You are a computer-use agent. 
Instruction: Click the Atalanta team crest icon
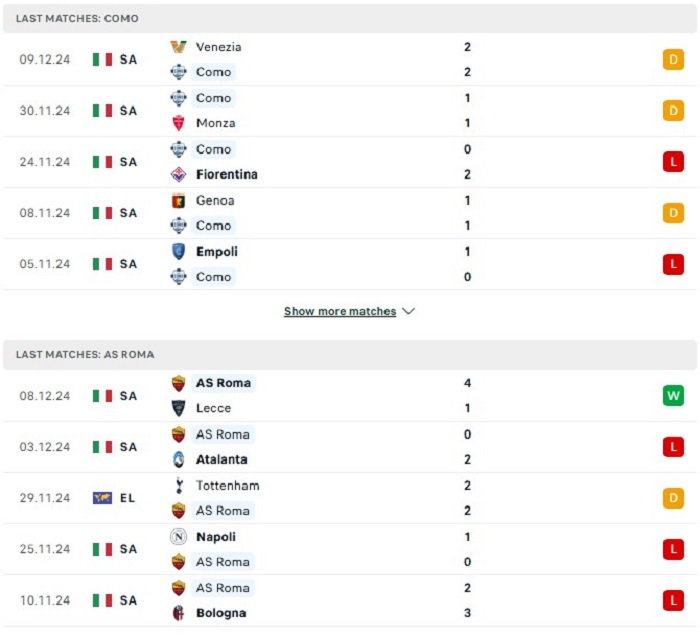(x=178, y=460)
